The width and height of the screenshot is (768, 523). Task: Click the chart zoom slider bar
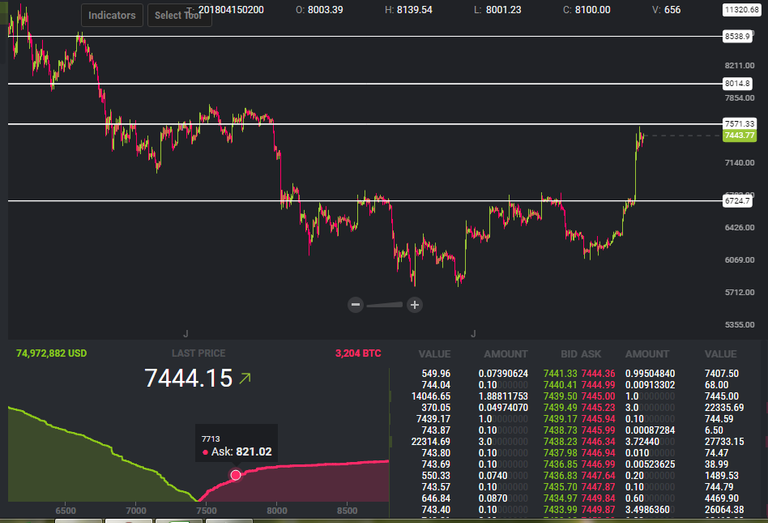tap(384, 305)
